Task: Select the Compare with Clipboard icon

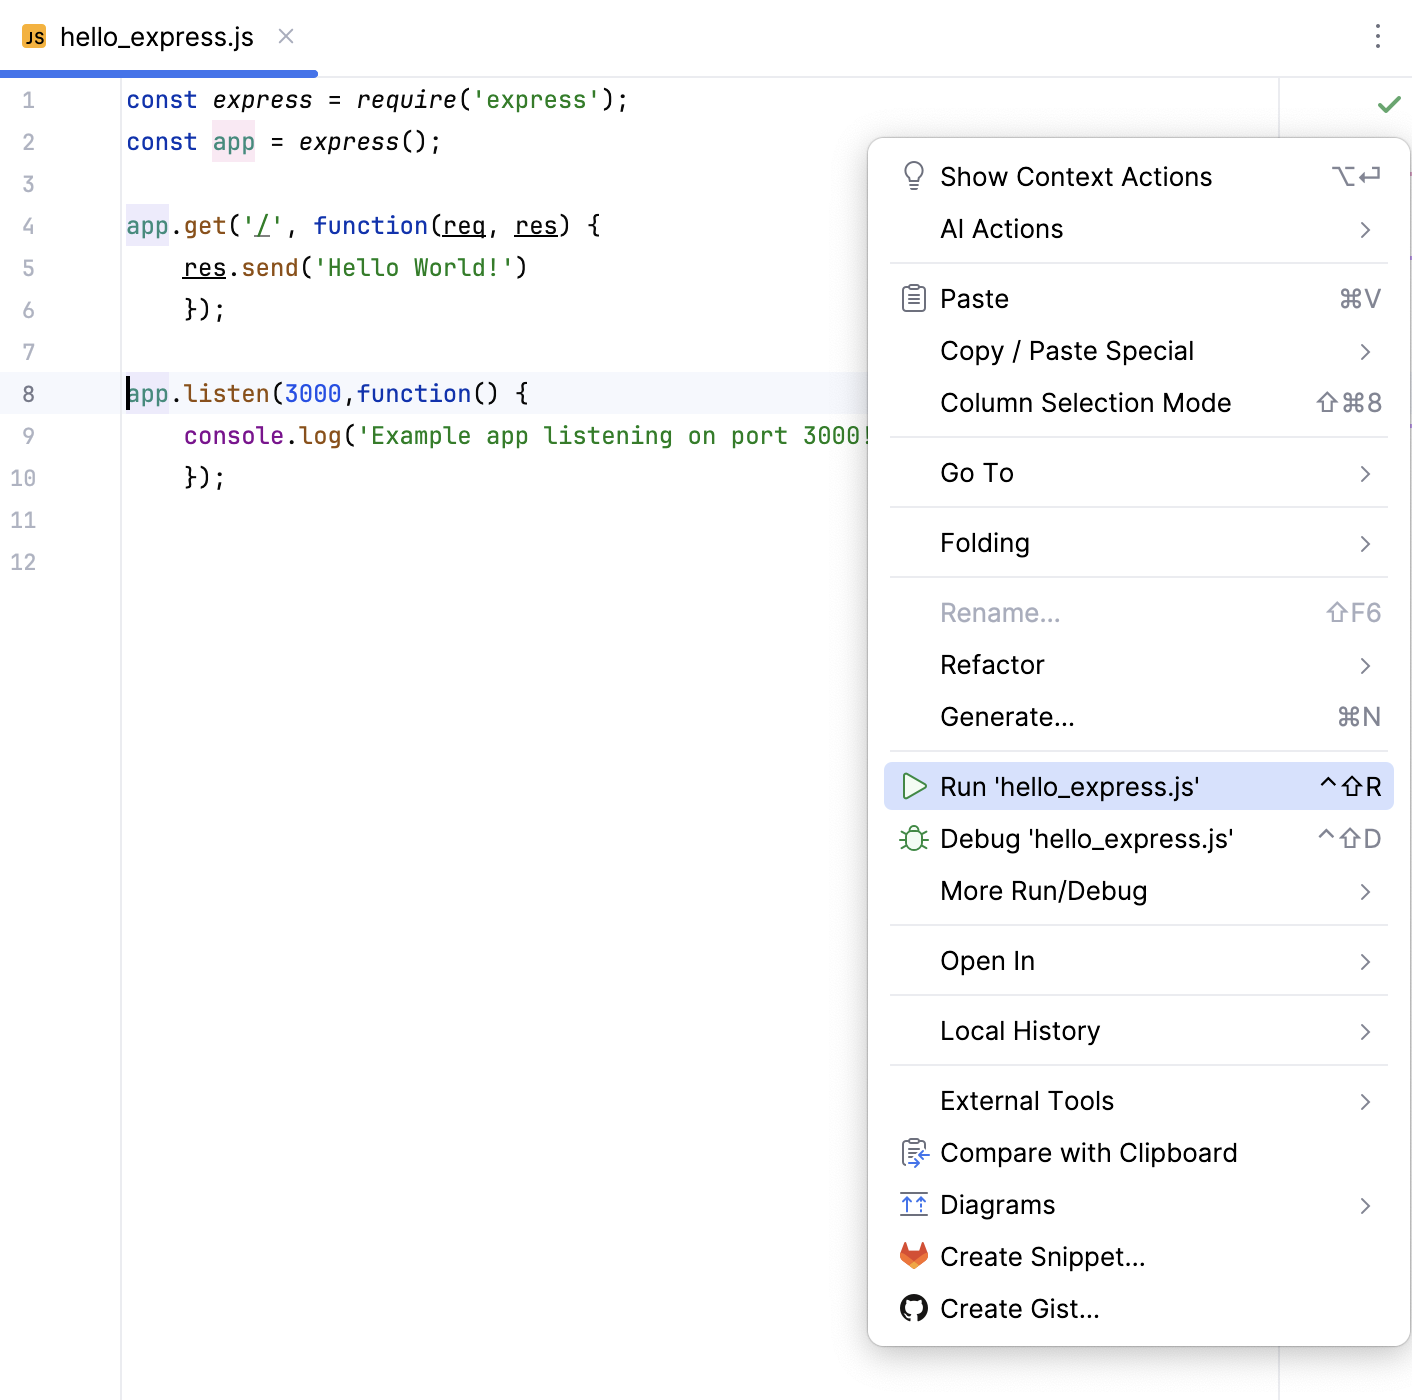Action: [x=913, y=1153]
